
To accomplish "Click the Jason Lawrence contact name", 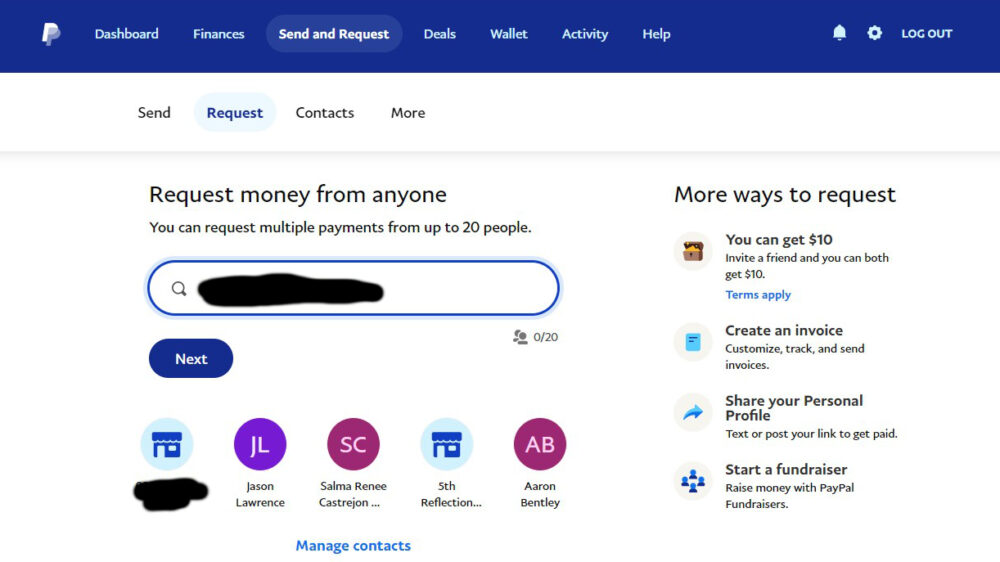I will [x=260, y=494].
